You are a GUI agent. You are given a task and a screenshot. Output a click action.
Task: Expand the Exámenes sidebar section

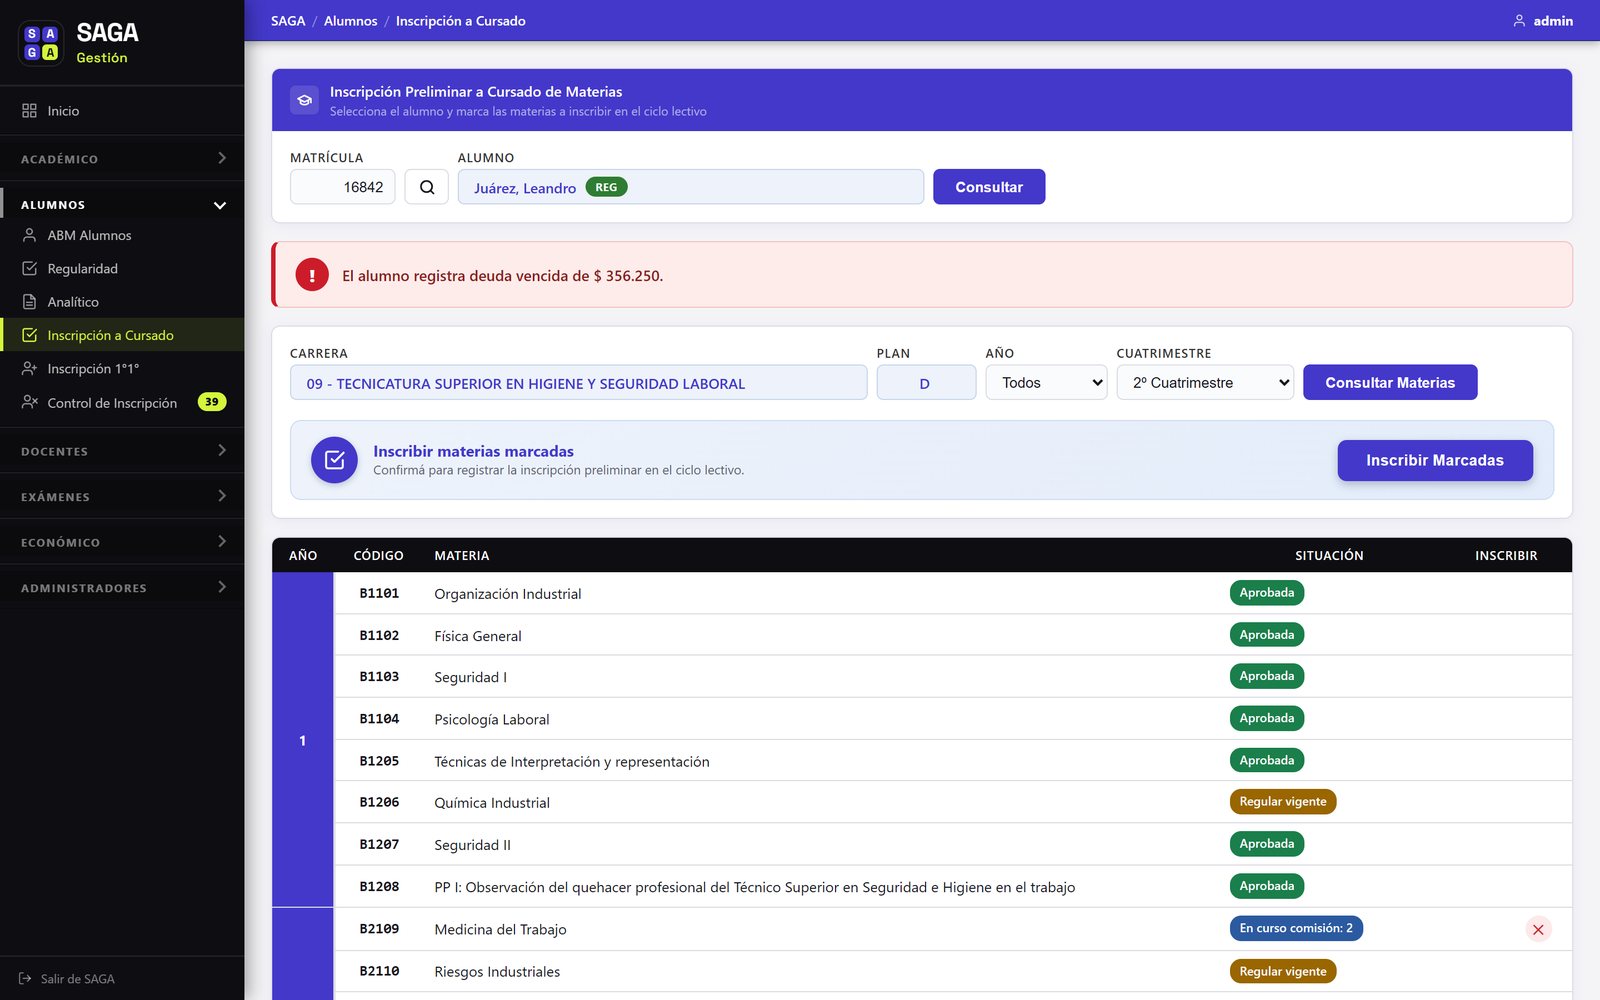tap(122, 496)
